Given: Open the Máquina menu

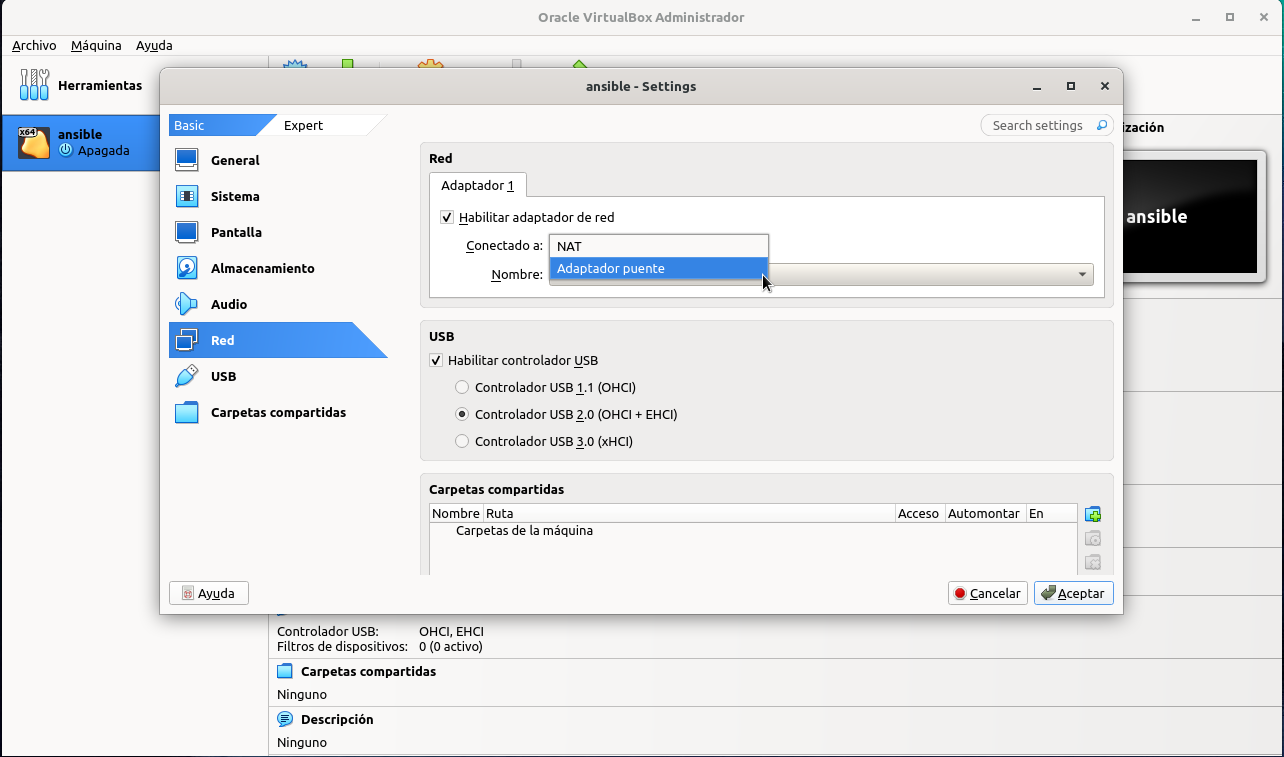Looking at the screenshot, I should [x=96, y=45].
